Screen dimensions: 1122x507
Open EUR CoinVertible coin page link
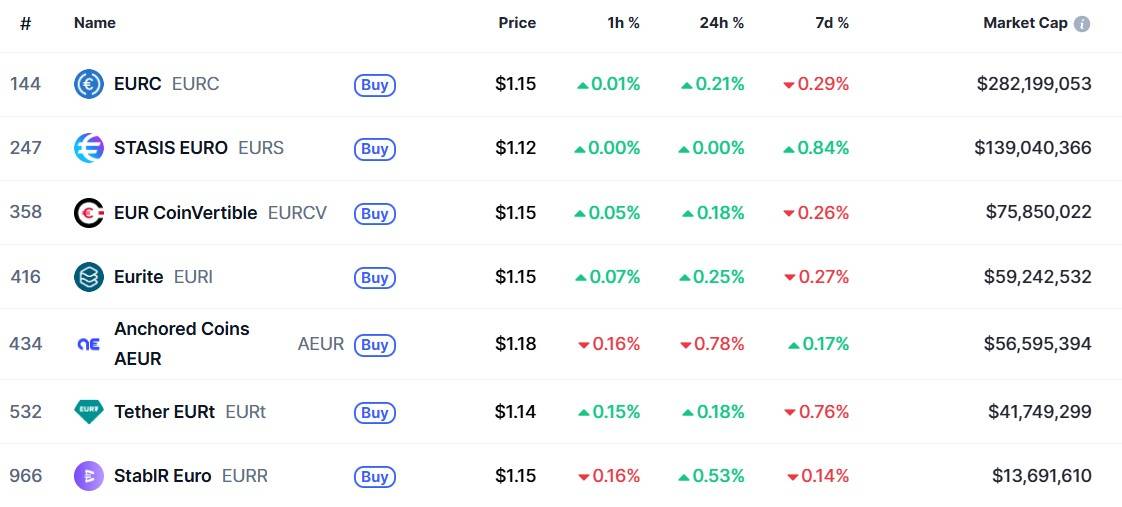185,213
